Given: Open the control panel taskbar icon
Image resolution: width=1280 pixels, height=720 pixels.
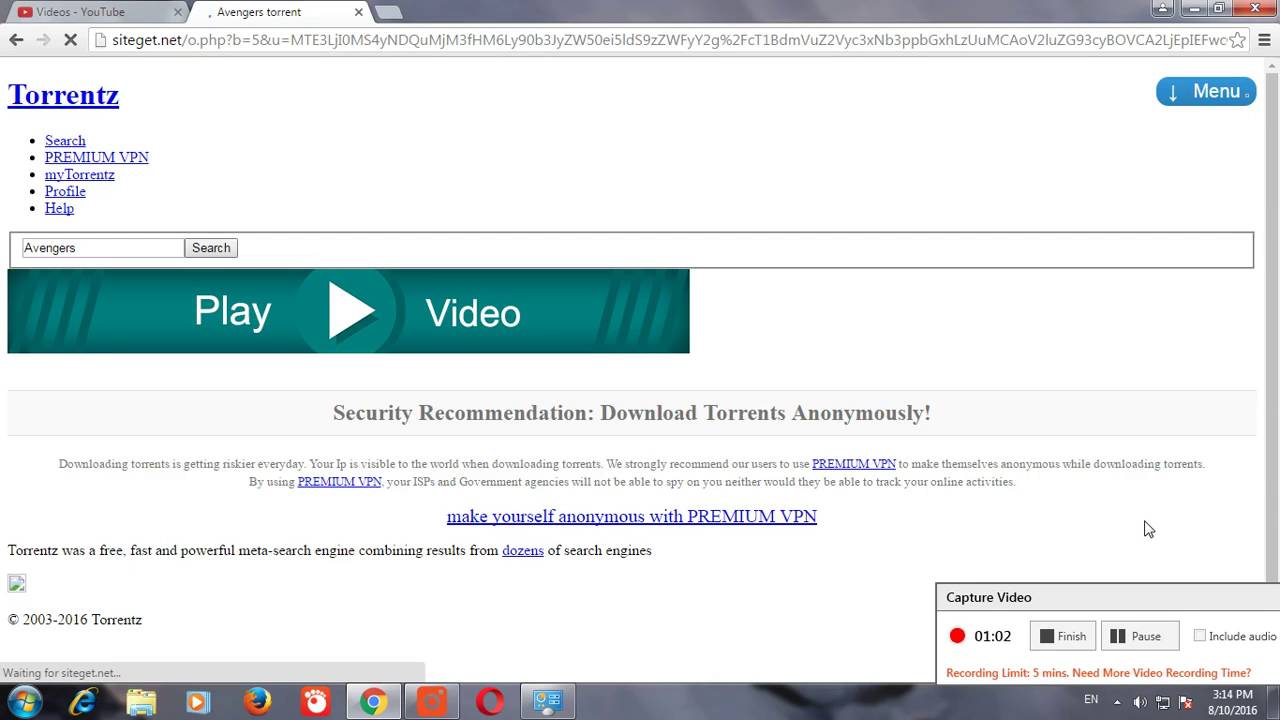Looking at the screenshot, I should click(x=548, y=702).
